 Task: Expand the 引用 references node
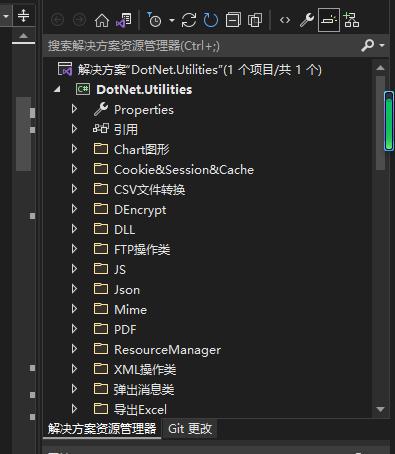click(x=74, y=129)
